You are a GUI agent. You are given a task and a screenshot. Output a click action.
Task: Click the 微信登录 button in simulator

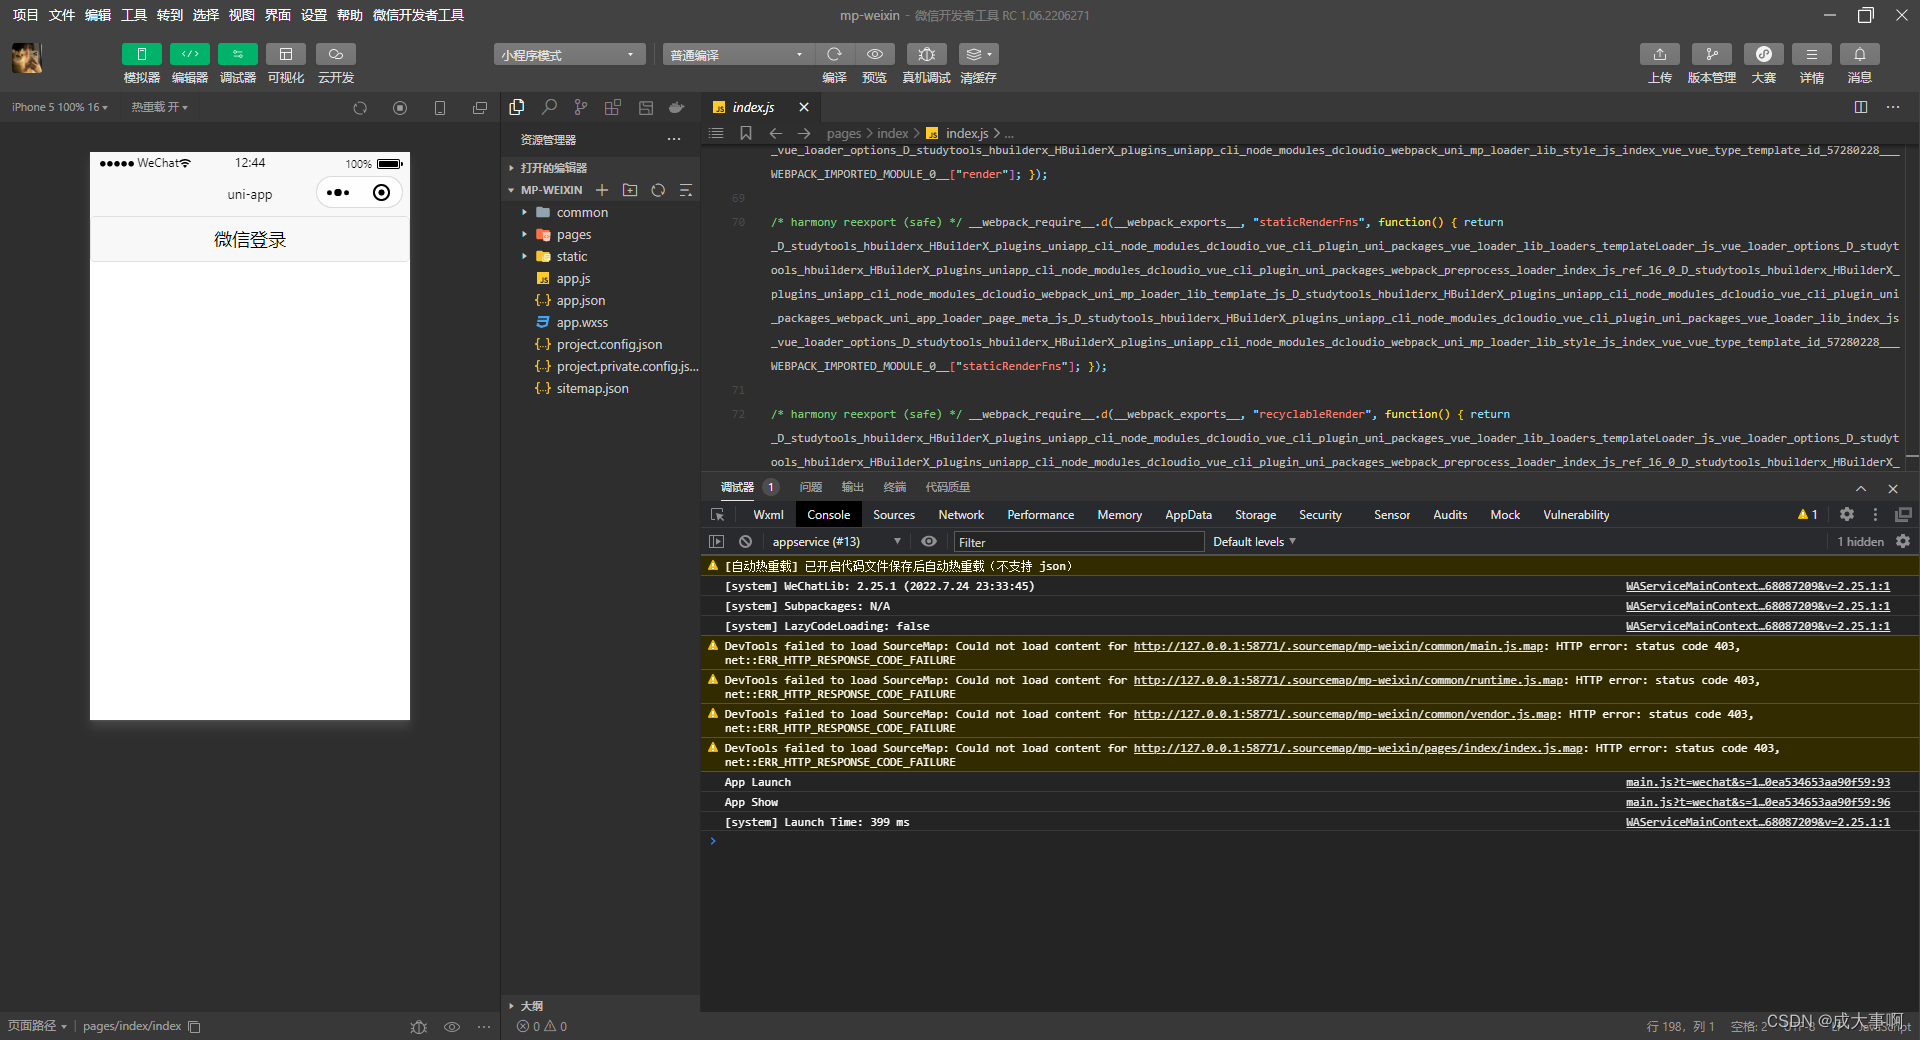tap(250, 240)
